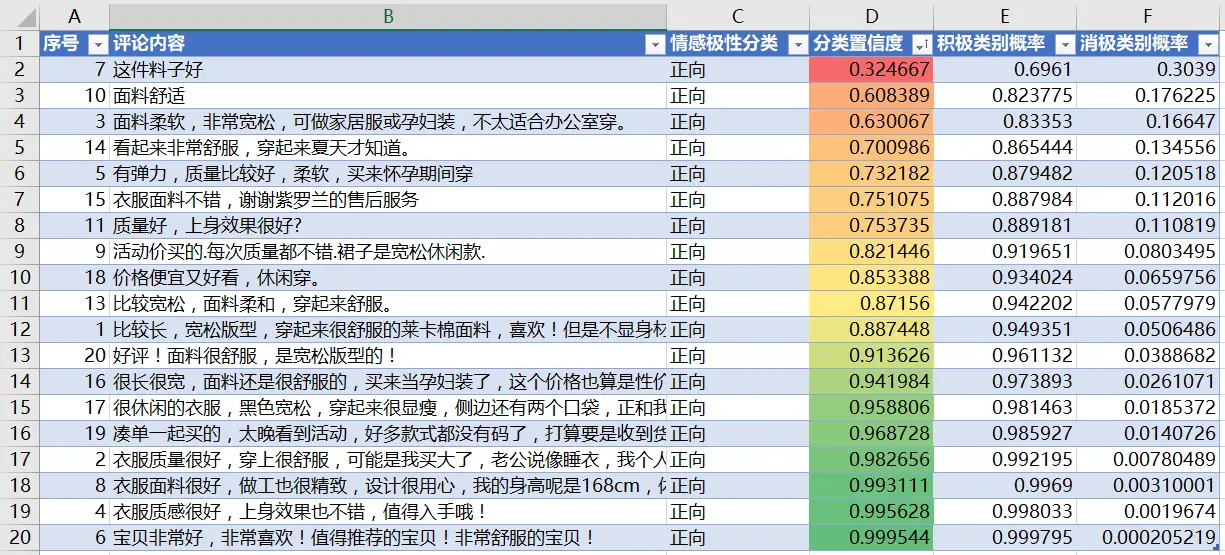This screenshot has height=555, width=1225.
Task: Select row 17 header
Action: [x=20, y=460]
